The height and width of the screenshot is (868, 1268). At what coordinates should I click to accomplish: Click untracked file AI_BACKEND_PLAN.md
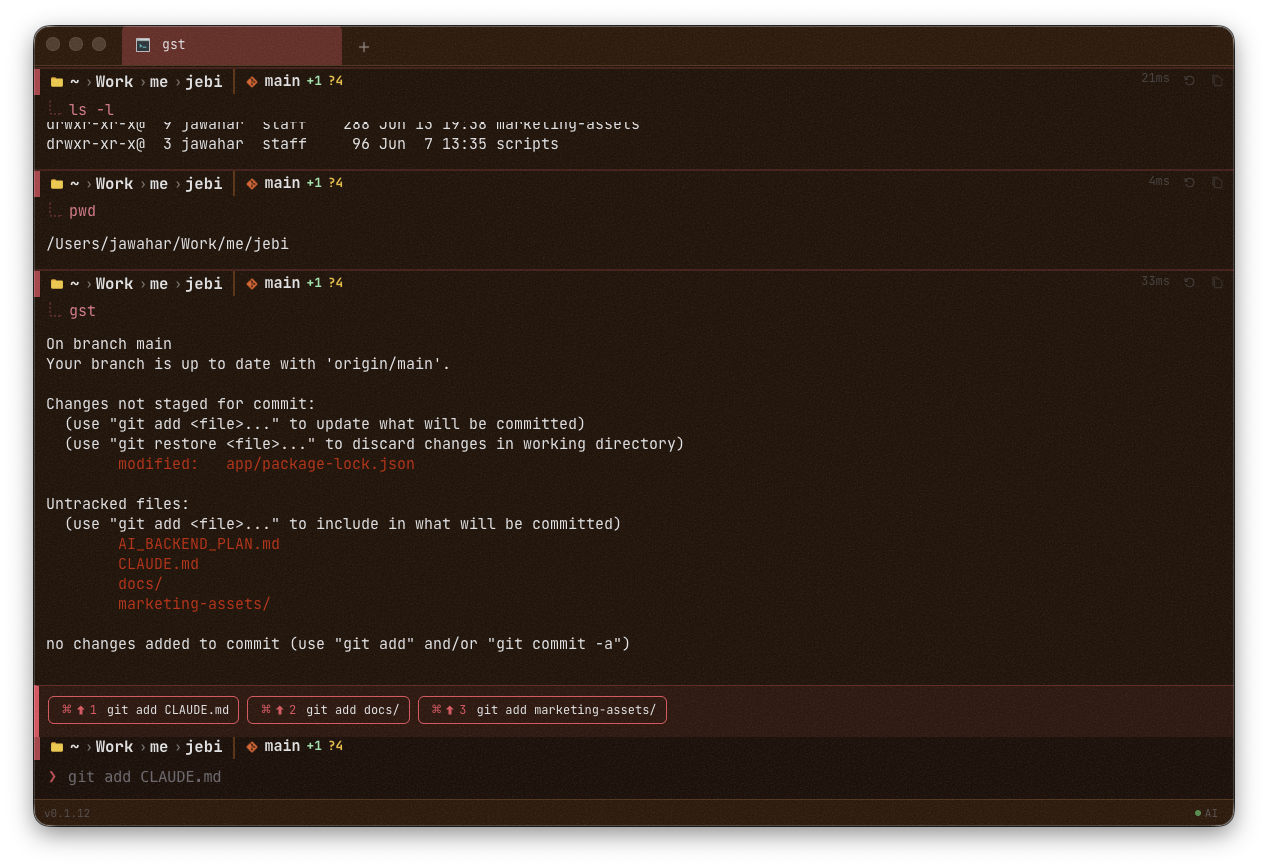click(199, 544)
